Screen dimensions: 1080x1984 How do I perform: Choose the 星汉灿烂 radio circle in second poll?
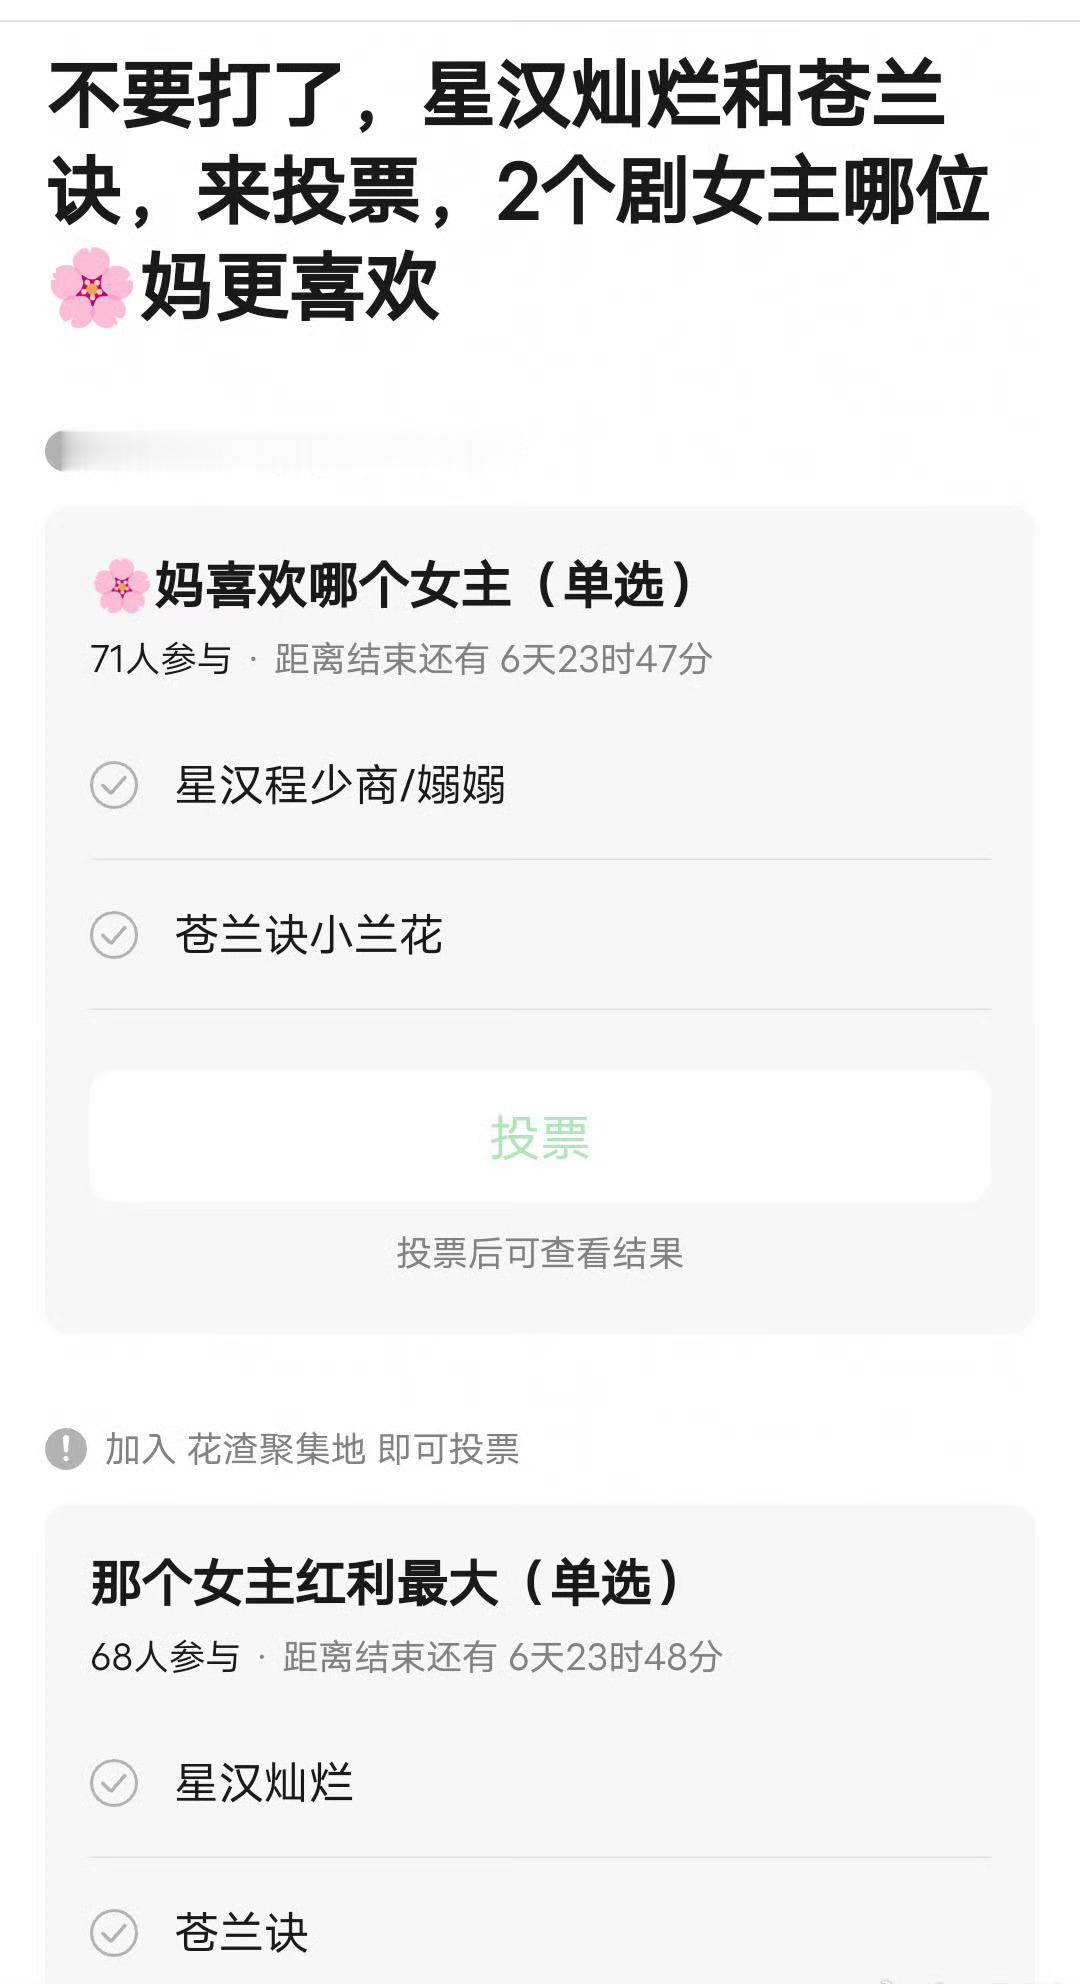[x=114, y=1783]
